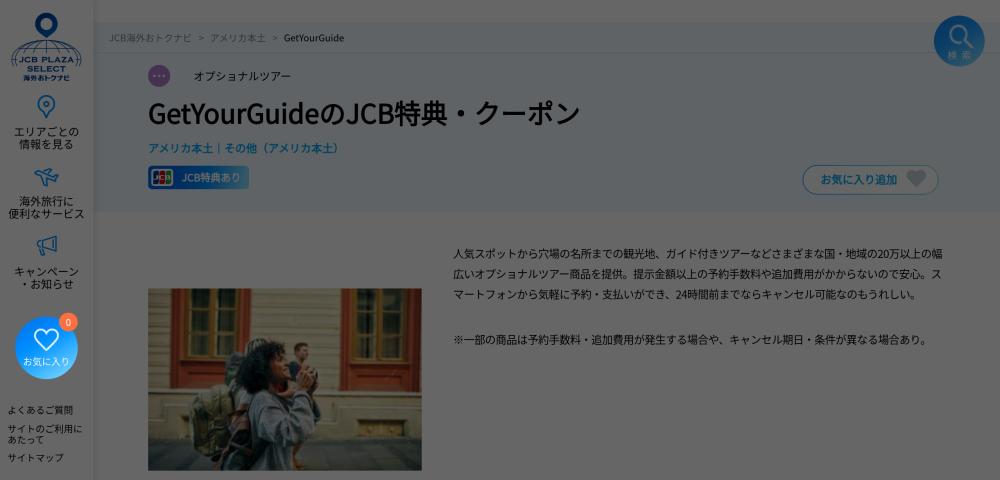Click the airplane services icon

pyautogui.click(x=47, y=176)
